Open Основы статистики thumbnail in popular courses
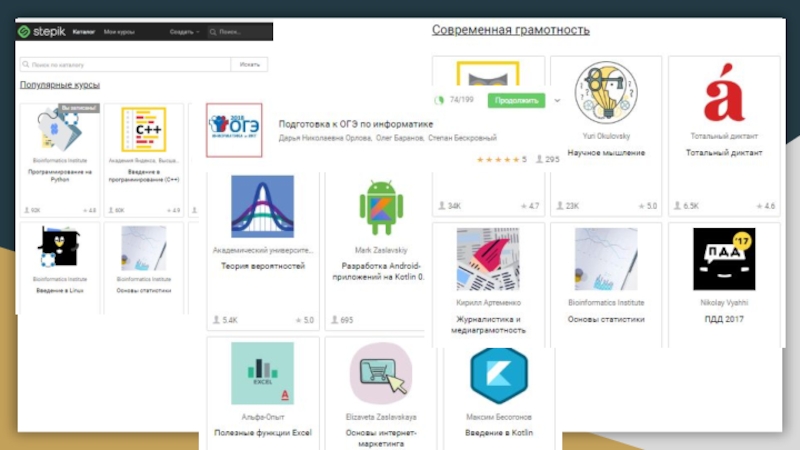This screenshot has height=450, width=800. [x=144, y=248]
